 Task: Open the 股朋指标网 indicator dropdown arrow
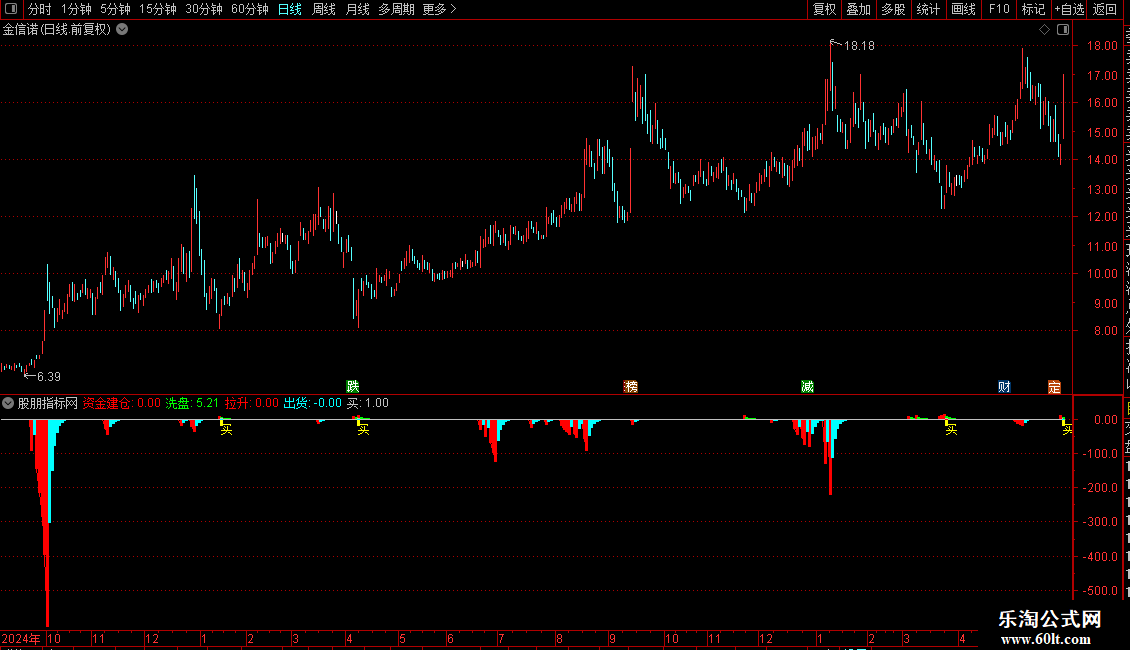8,404
